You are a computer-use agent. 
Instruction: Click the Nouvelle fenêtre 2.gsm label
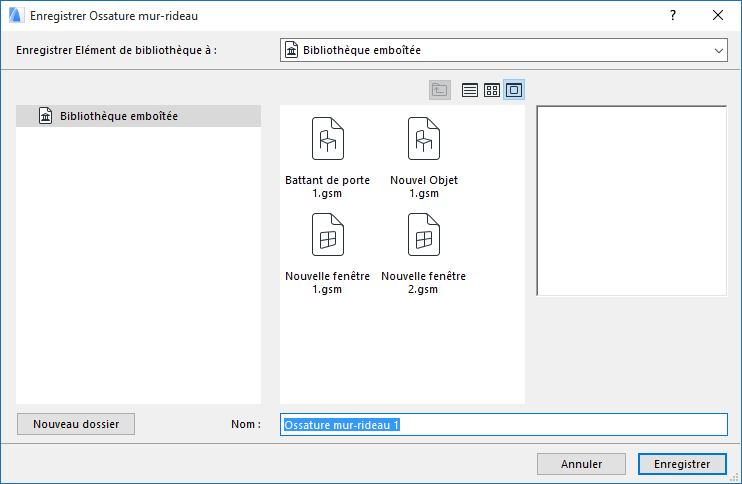[x=424, y=283]
